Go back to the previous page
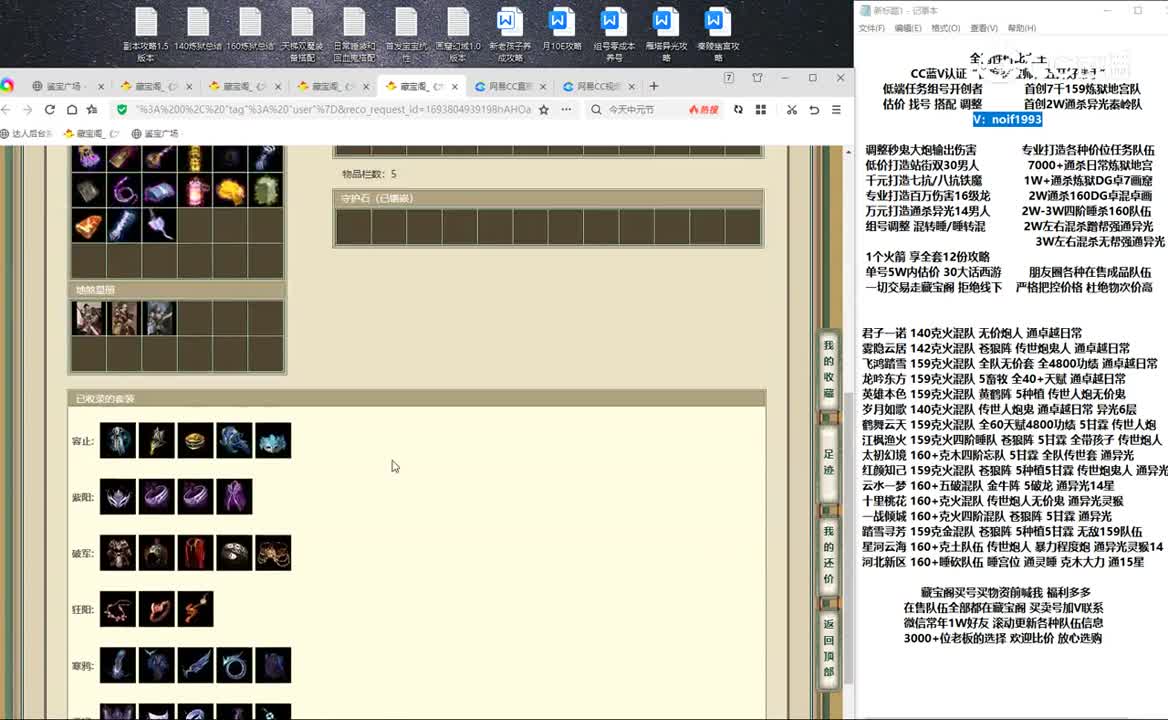This screenshot has width=1168, height=720. pyautogui.click(x=6, y=109)
